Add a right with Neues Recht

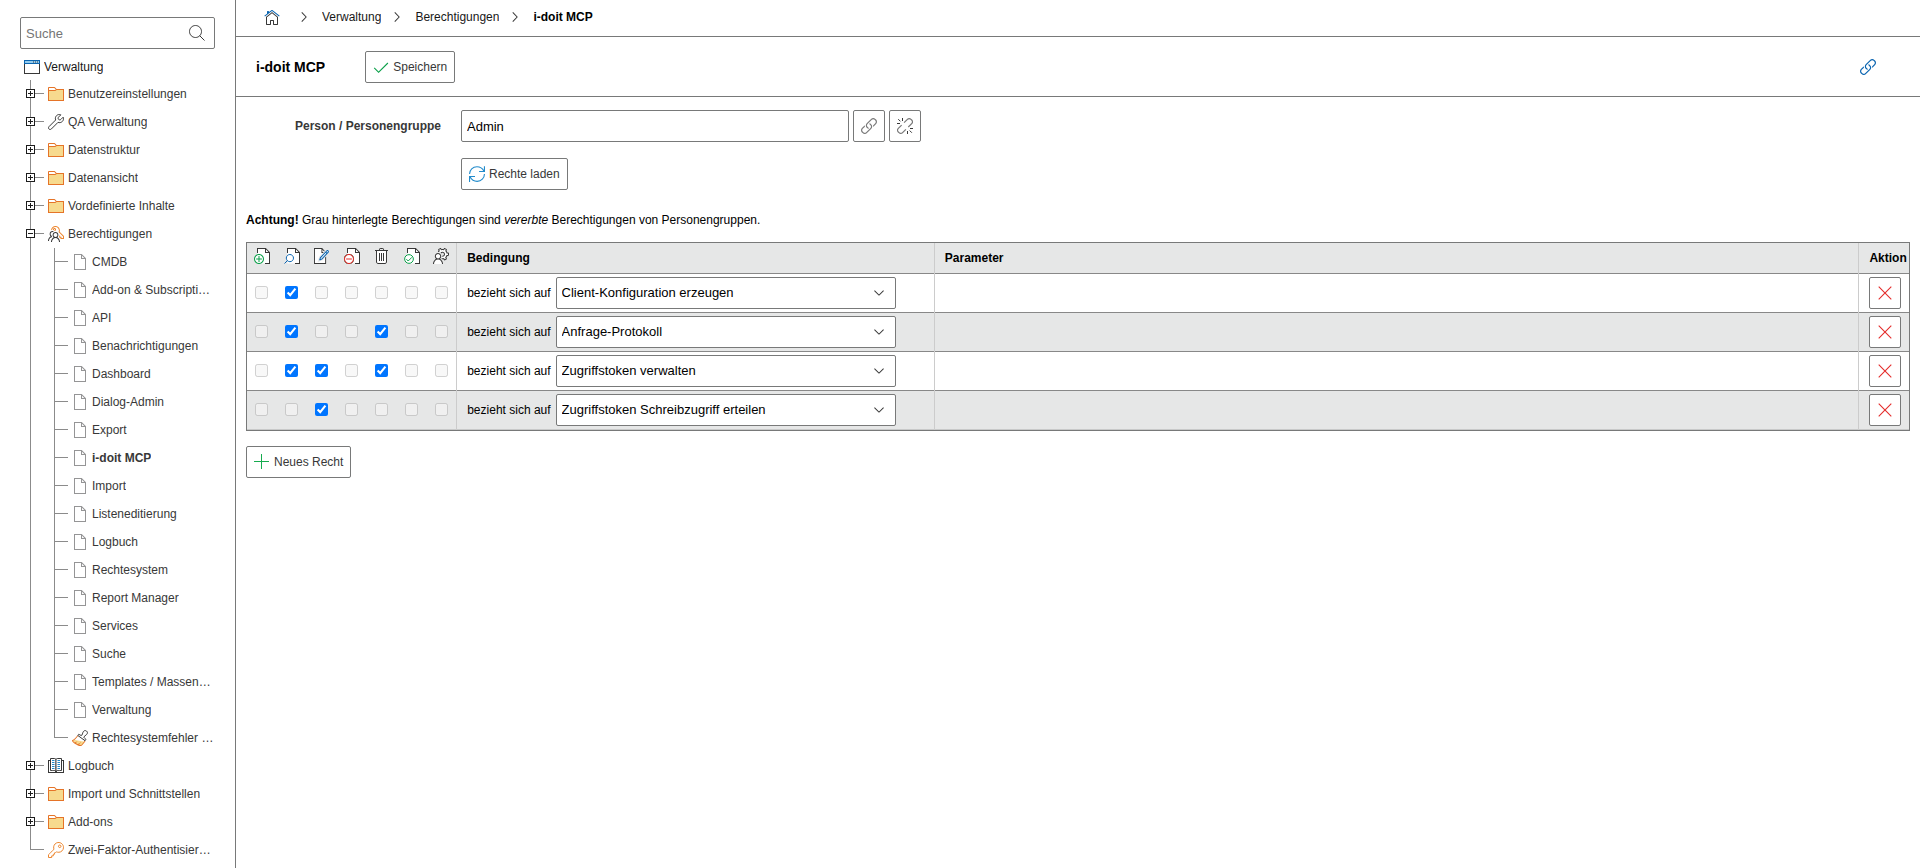tap(298, 462)
